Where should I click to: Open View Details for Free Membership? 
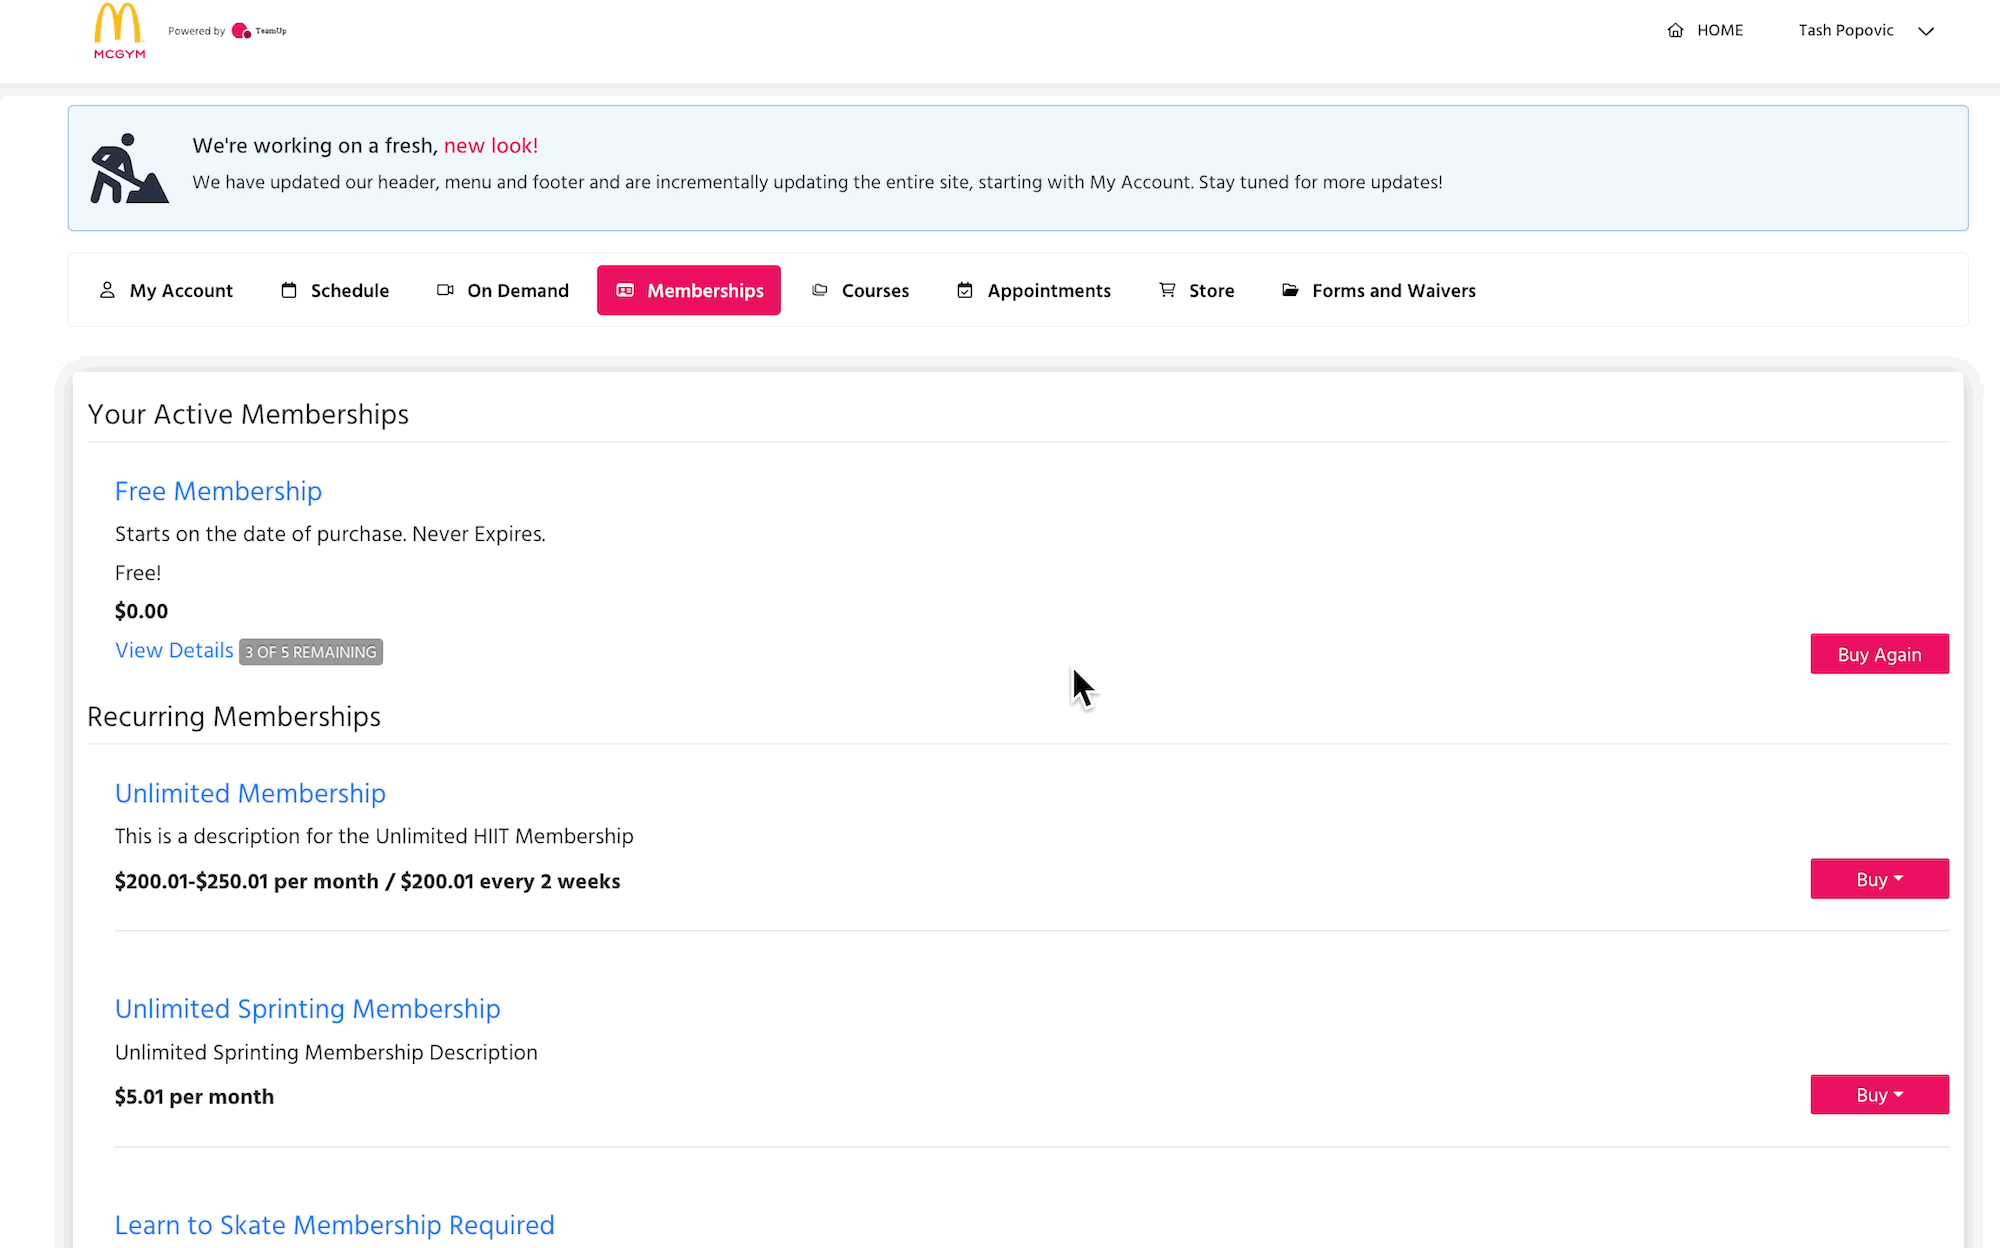(174, 651)
